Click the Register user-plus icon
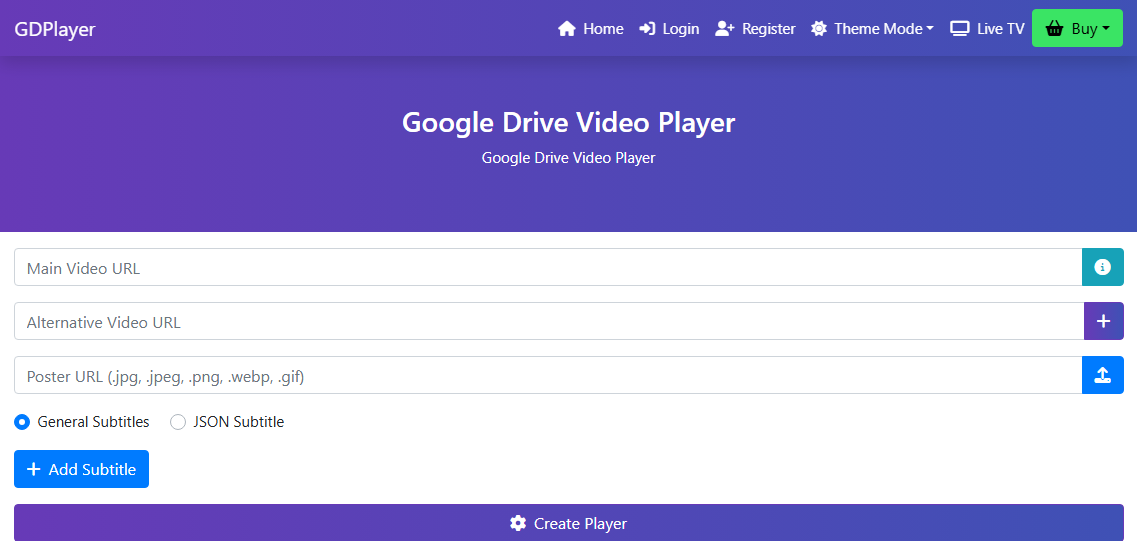 click(x=725, y=29)
